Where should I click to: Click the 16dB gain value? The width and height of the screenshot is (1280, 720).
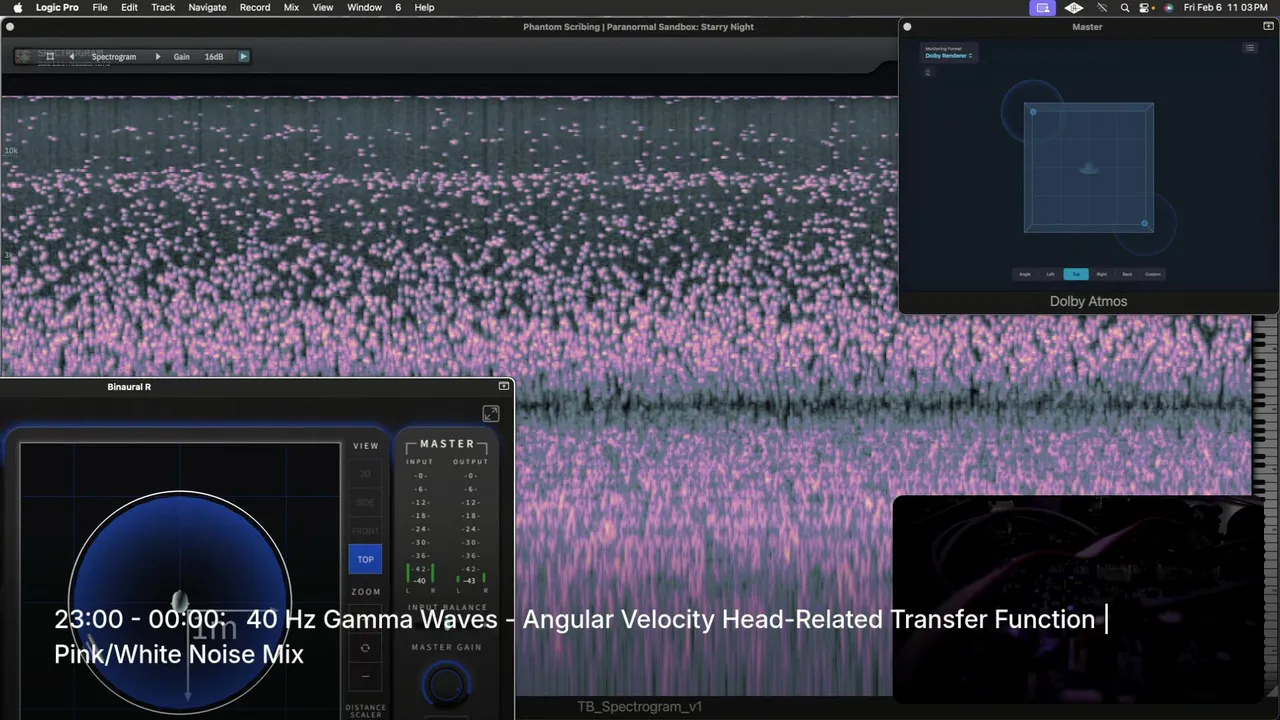pyautogui.click(x=214, y=57)
